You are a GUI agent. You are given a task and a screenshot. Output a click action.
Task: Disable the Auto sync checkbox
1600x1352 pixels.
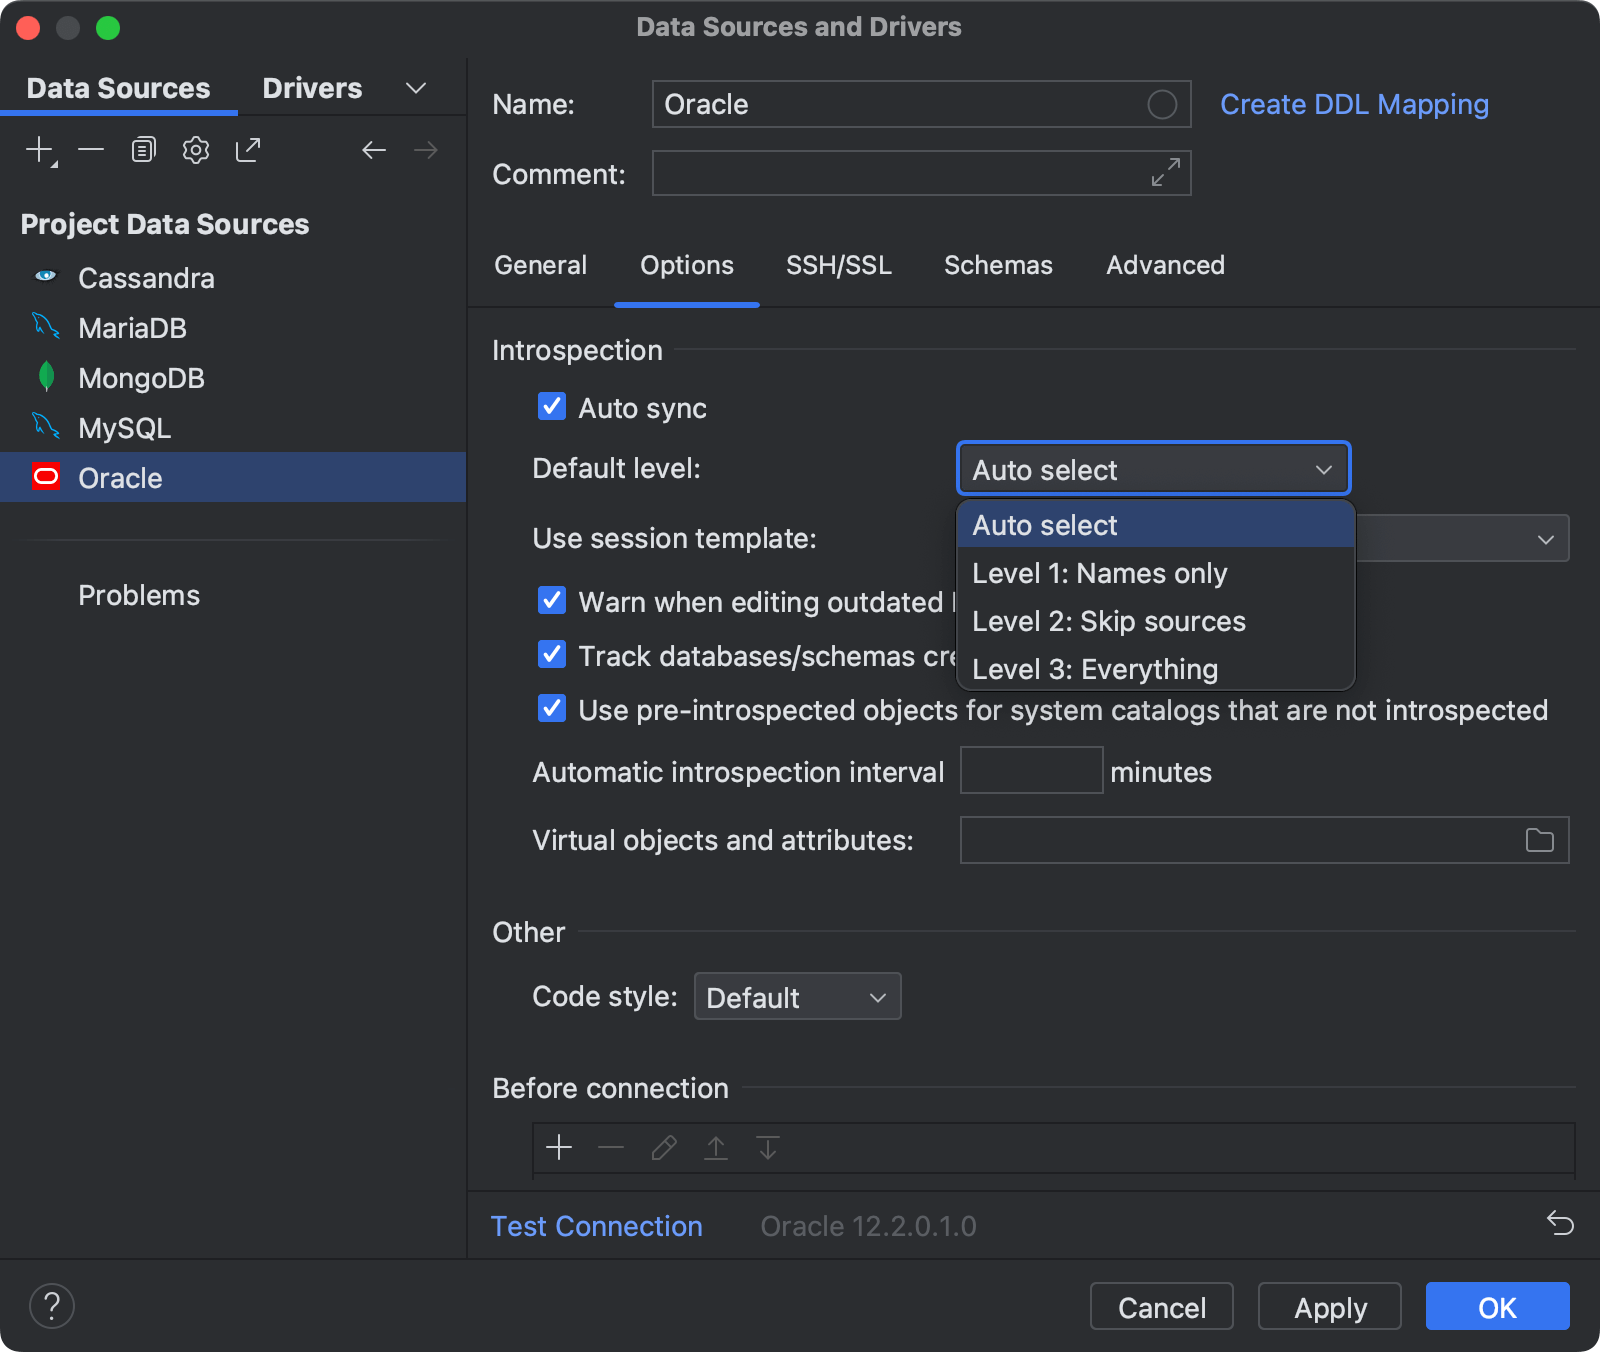(x=551, y=406)
